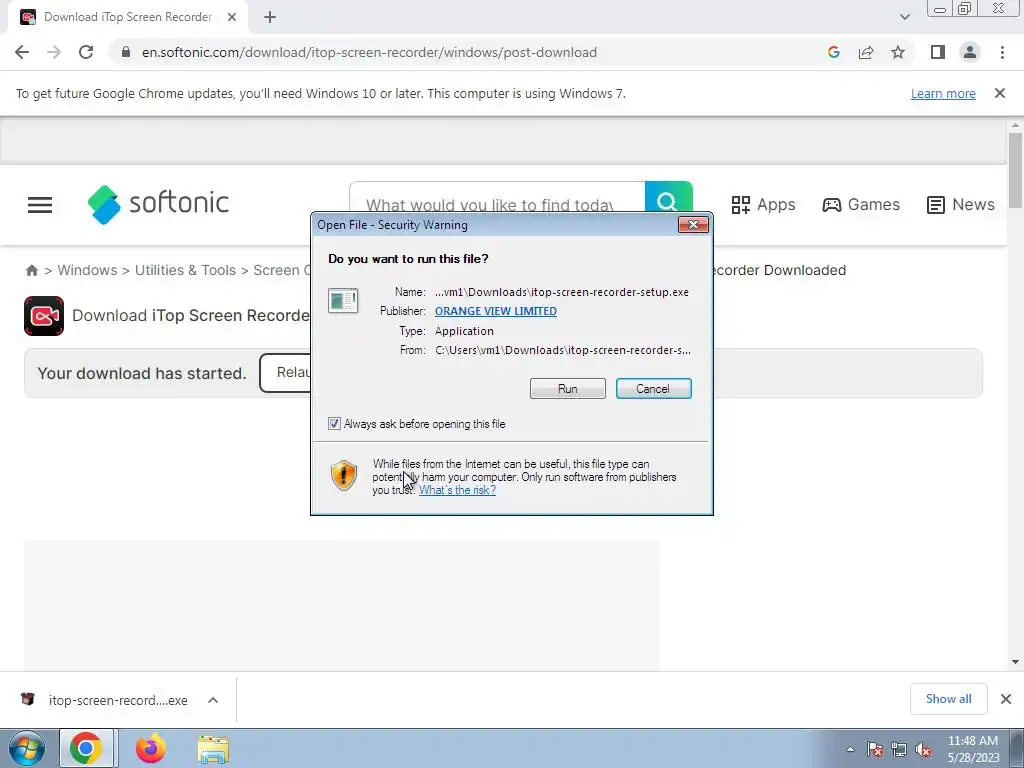Uncheck Always ask before opening this file

click(334, 424)
